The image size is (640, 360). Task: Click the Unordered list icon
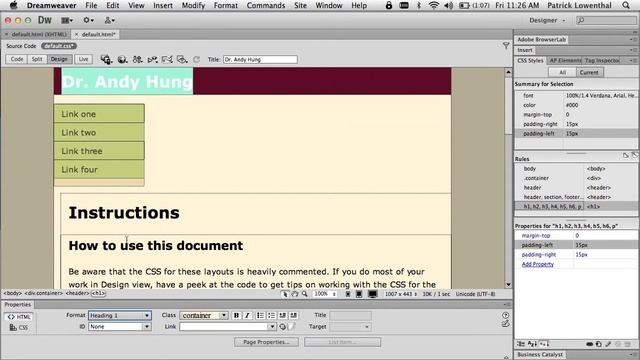pos(260,315)
